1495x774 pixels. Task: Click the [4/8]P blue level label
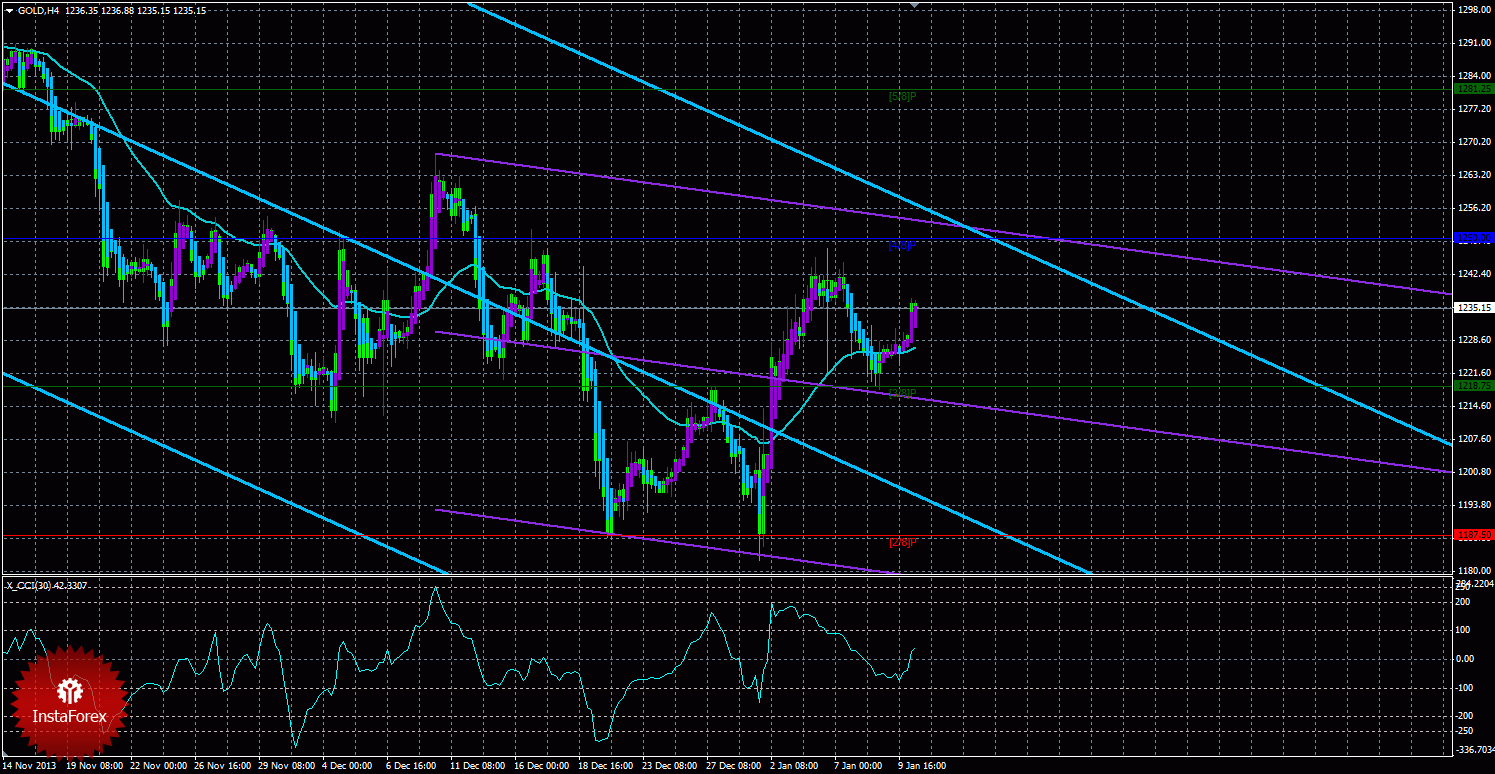pos(902,245)
